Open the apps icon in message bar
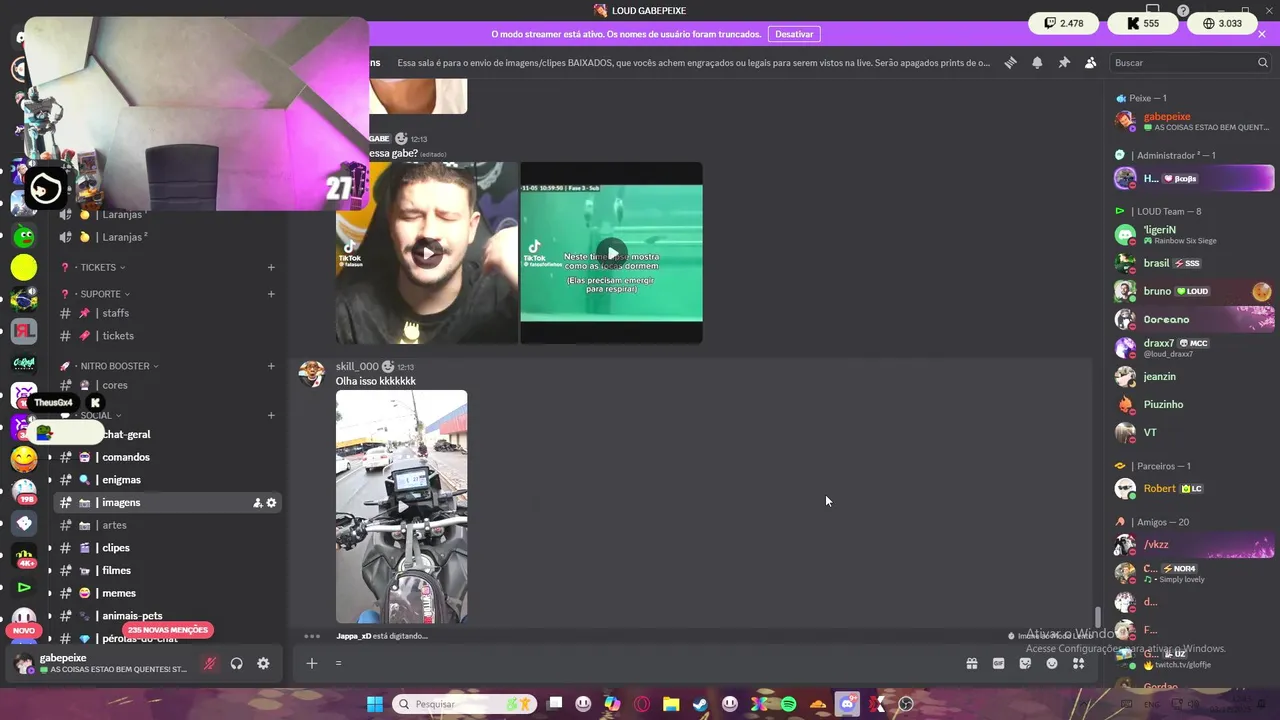The height and width of the screenshot is (720, 1280). [x=1079, y=663]
